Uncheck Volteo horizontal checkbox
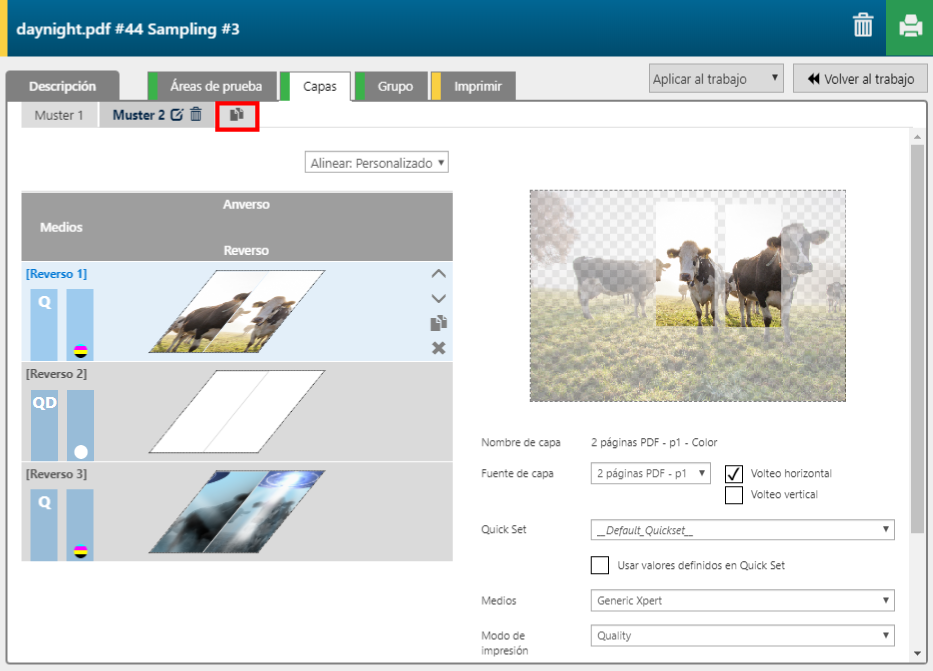 click(x=734, y=474)
